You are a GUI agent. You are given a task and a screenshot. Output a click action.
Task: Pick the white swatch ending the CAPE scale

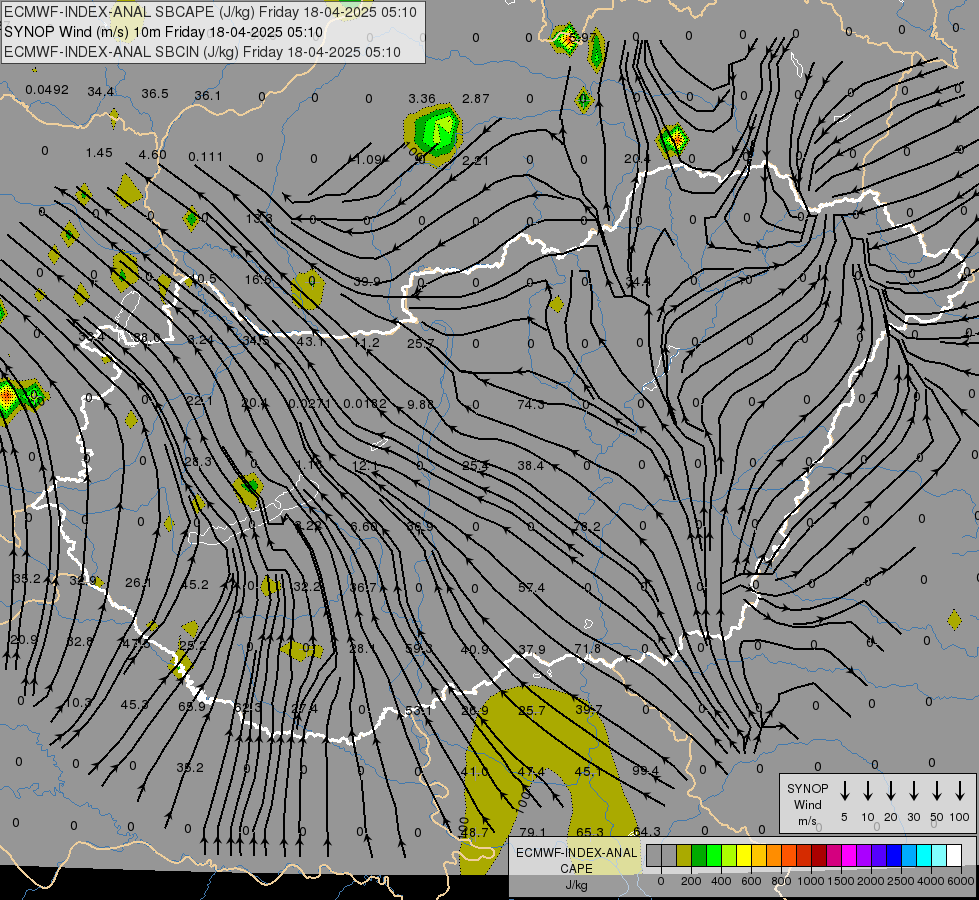point(954,856)
